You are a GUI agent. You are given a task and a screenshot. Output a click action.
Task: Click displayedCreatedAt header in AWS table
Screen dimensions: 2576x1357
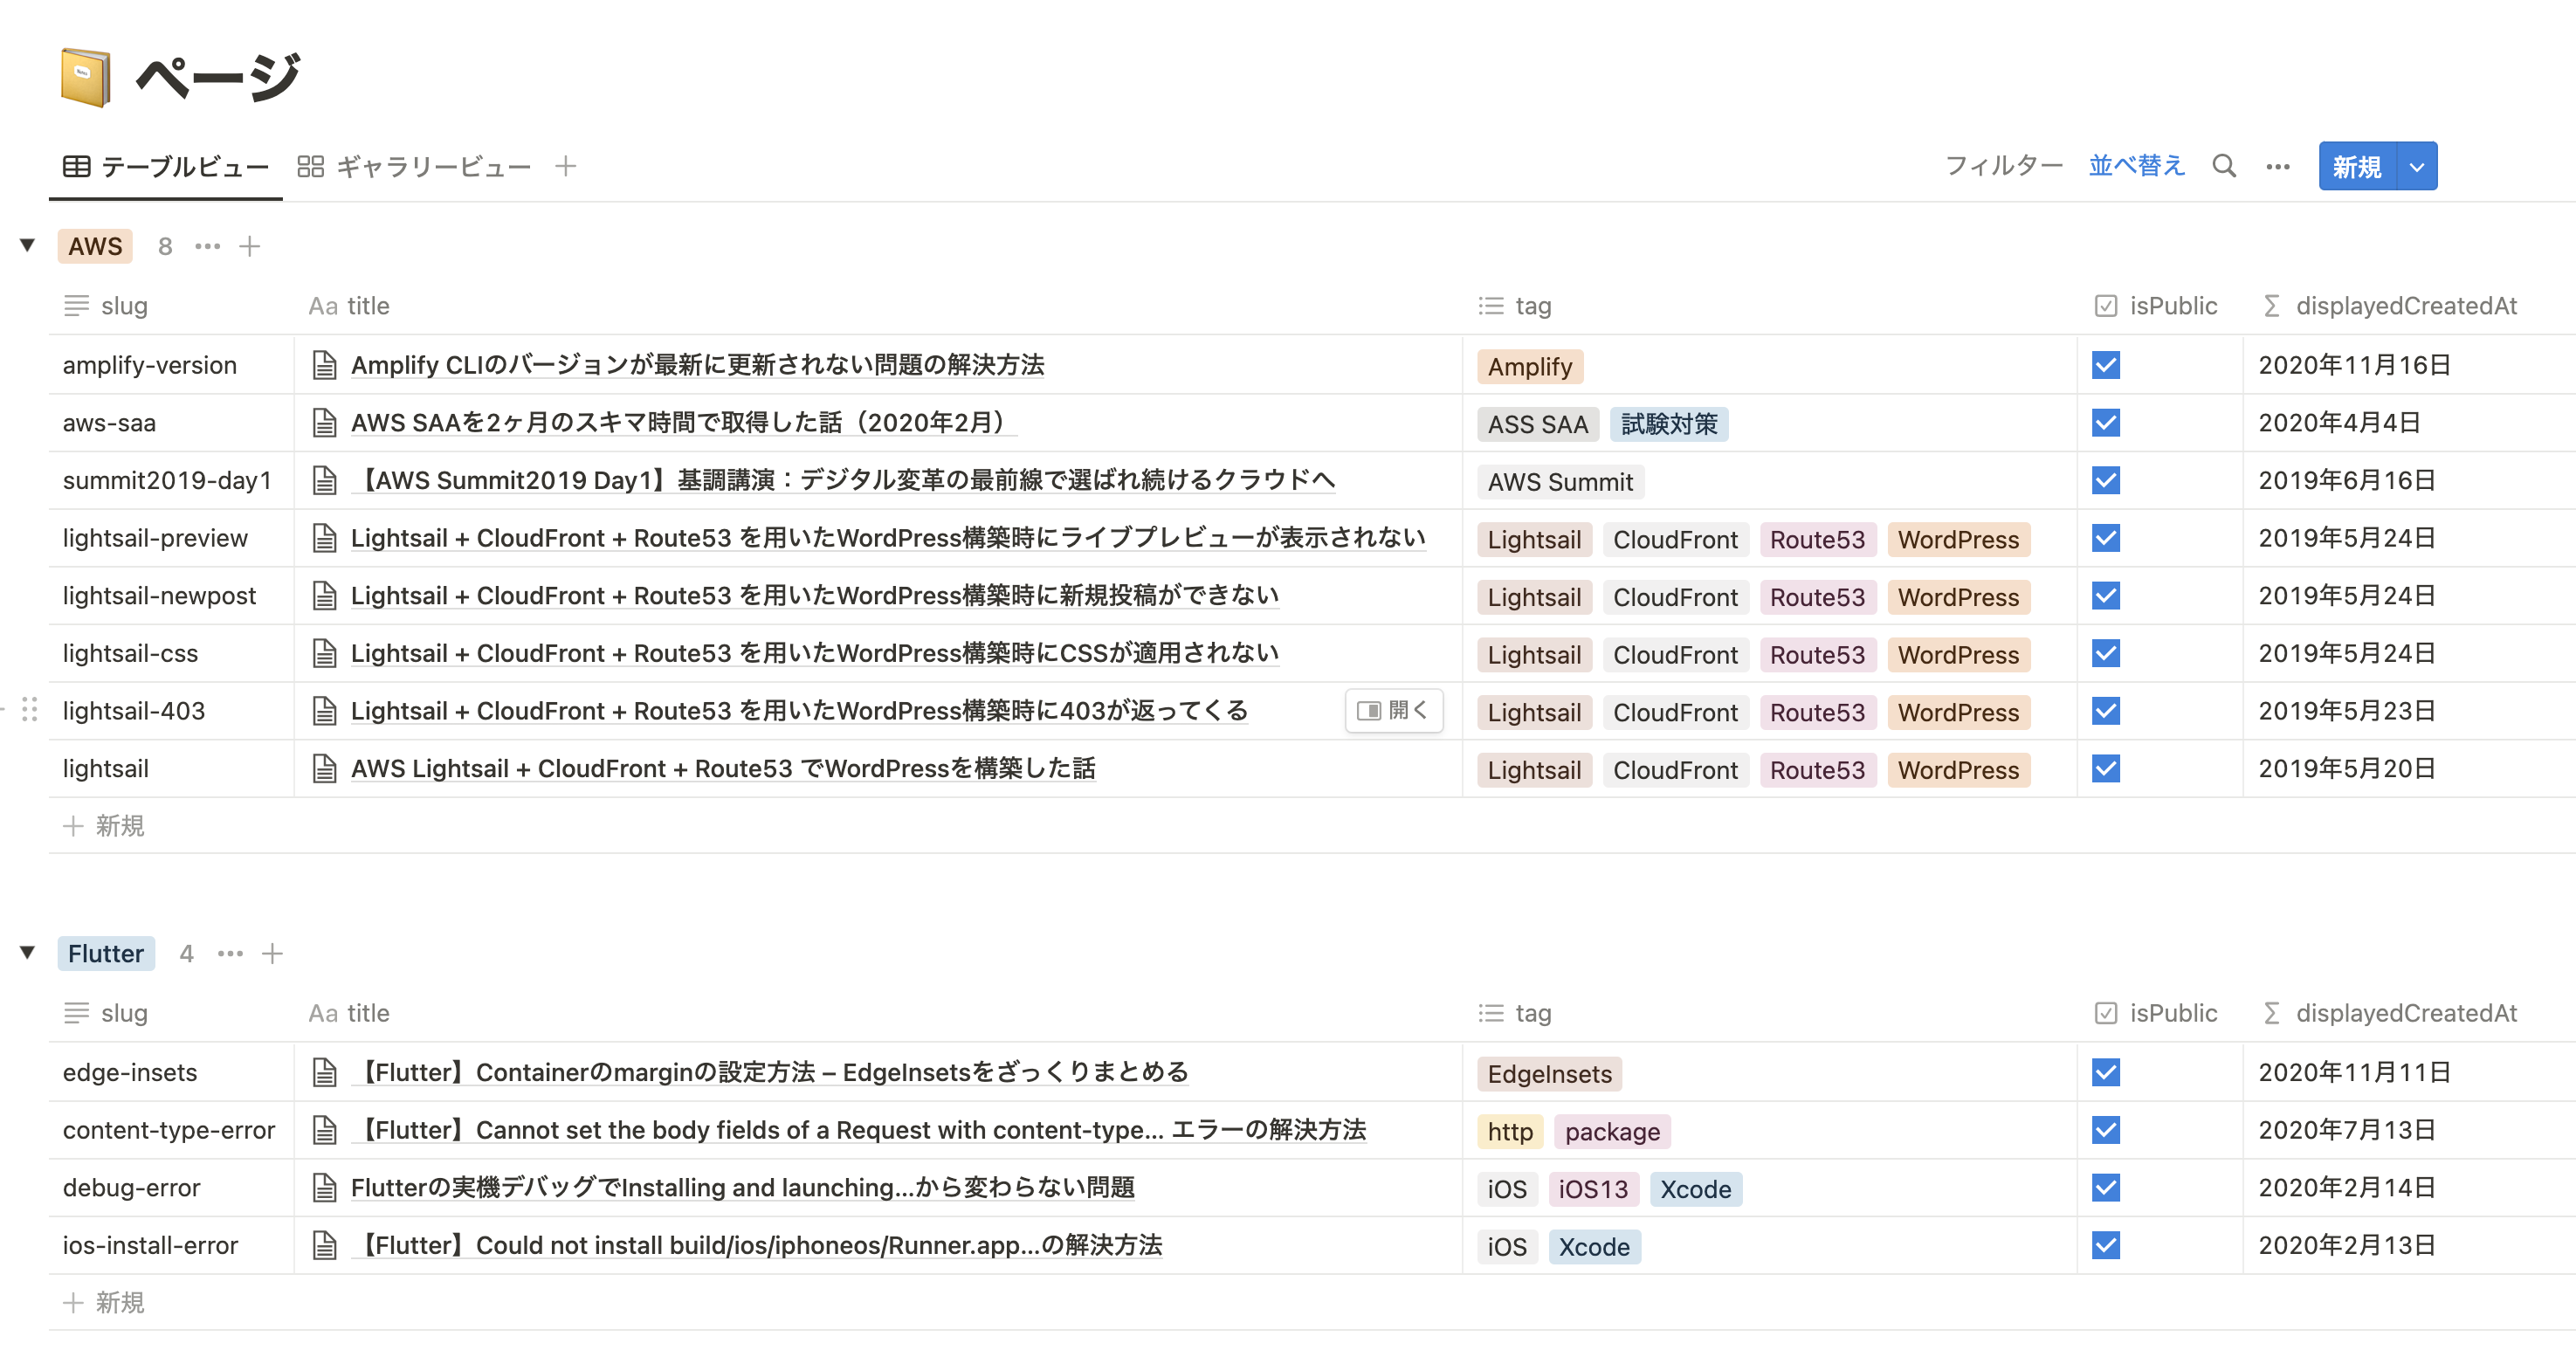point(2390,306)
